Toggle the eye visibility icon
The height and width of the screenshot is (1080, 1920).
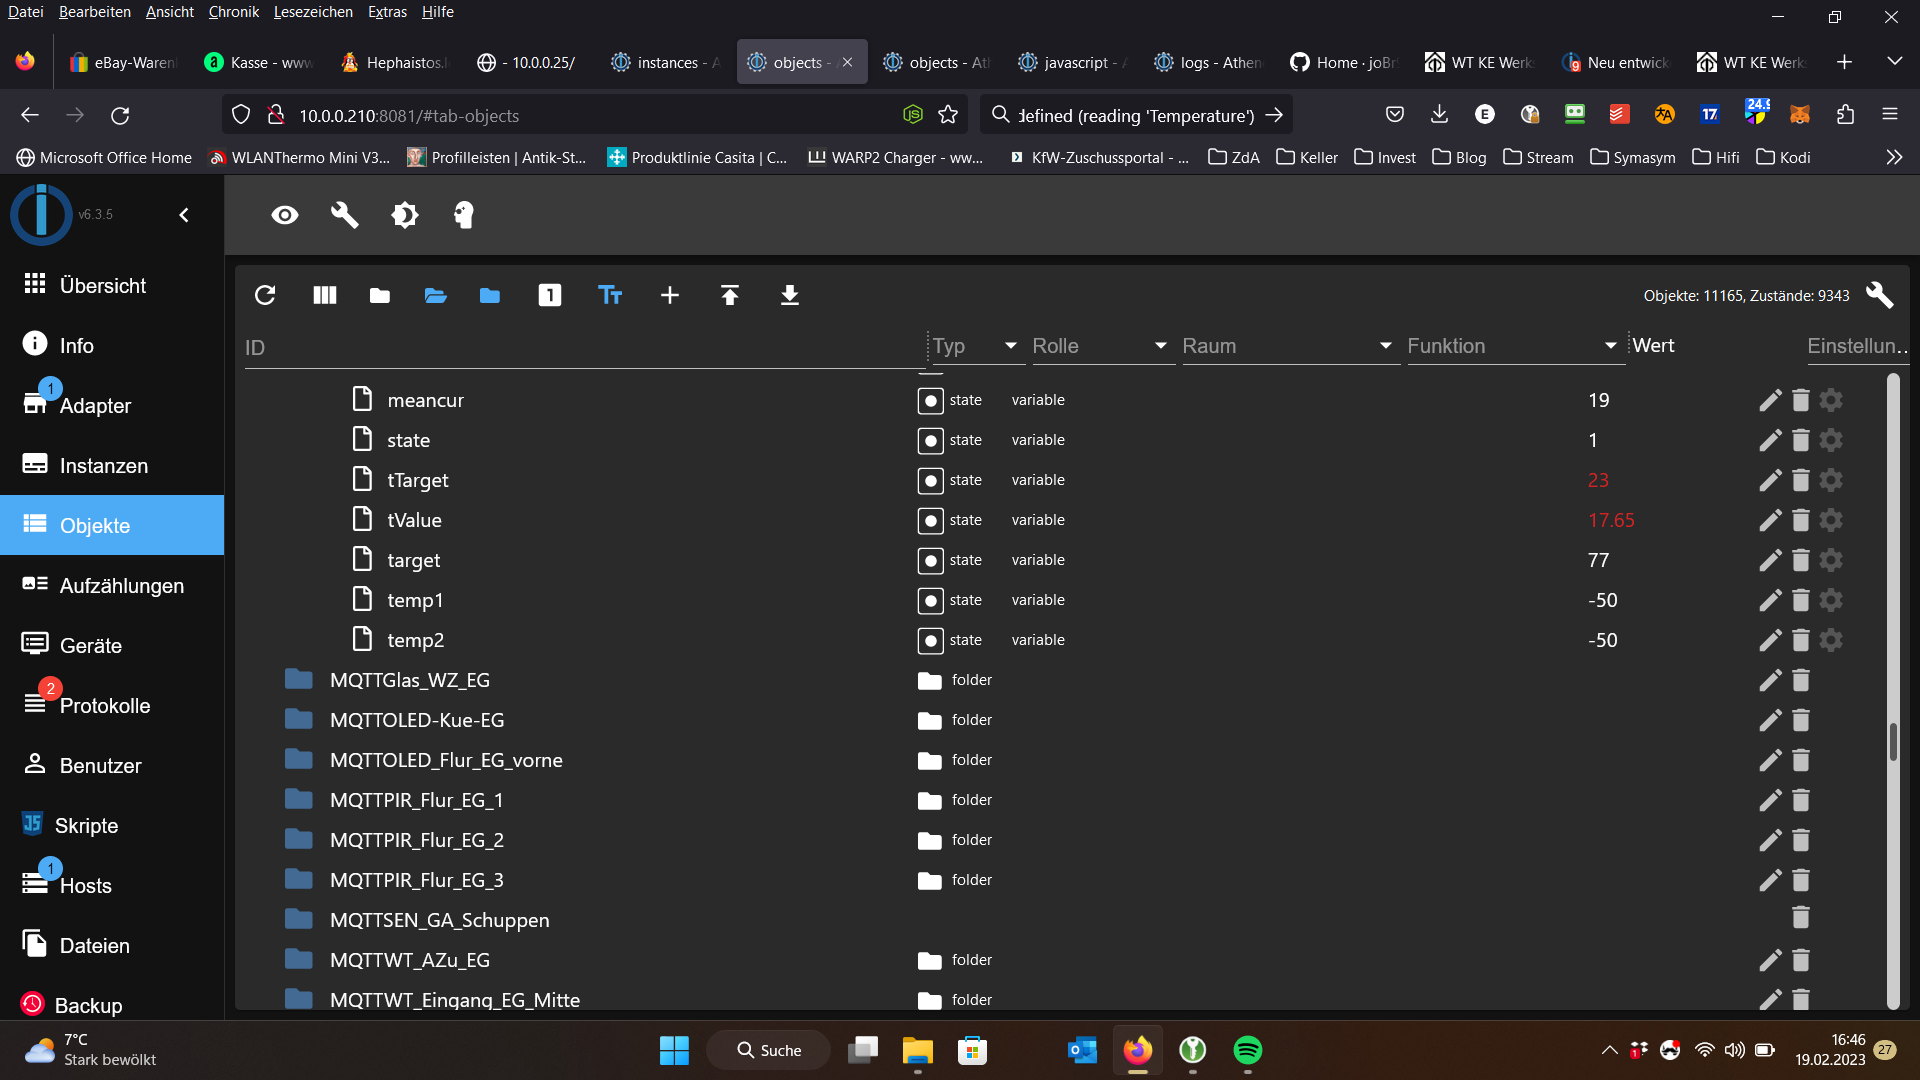[x=284, y=215]
